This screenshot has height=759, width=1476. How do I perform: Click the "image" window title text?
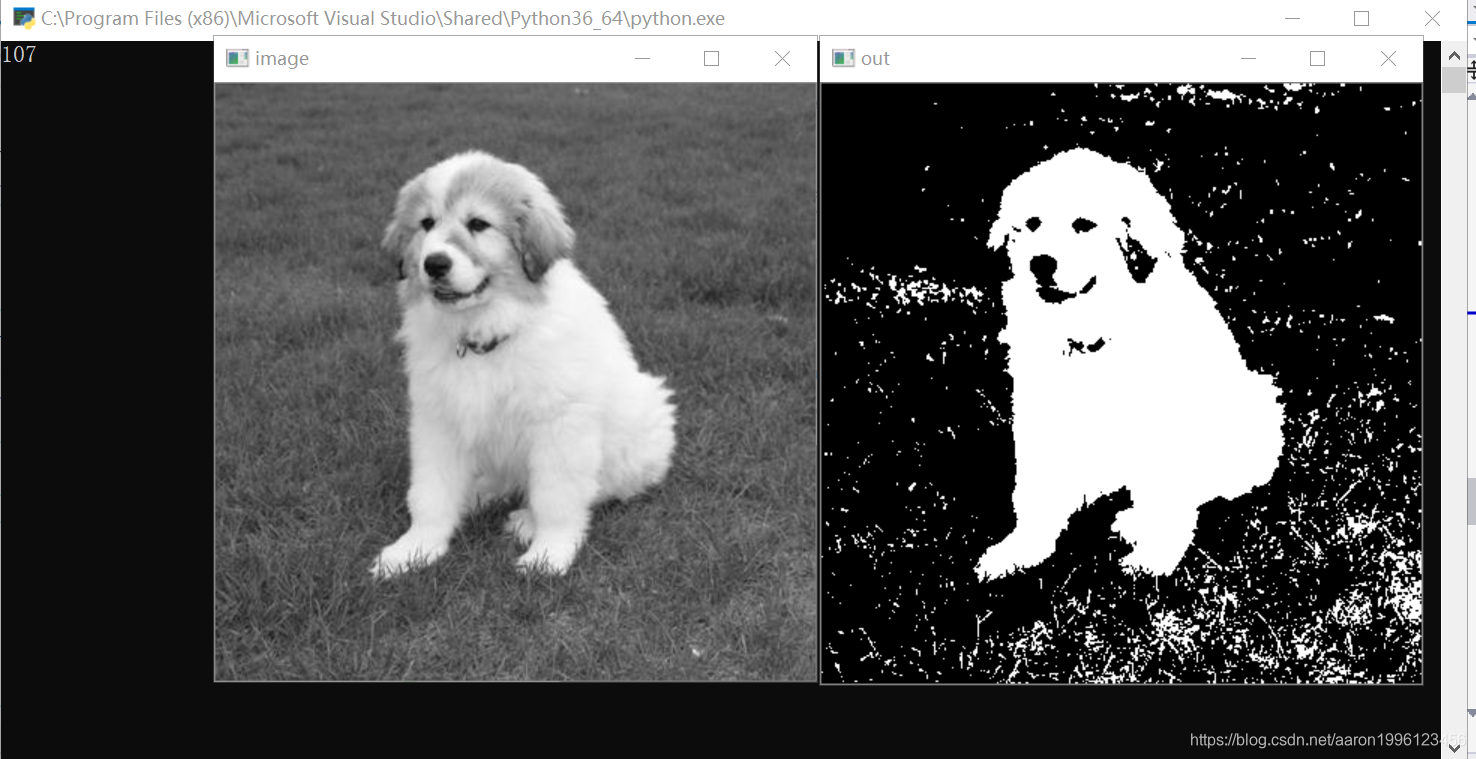point(282,59)
